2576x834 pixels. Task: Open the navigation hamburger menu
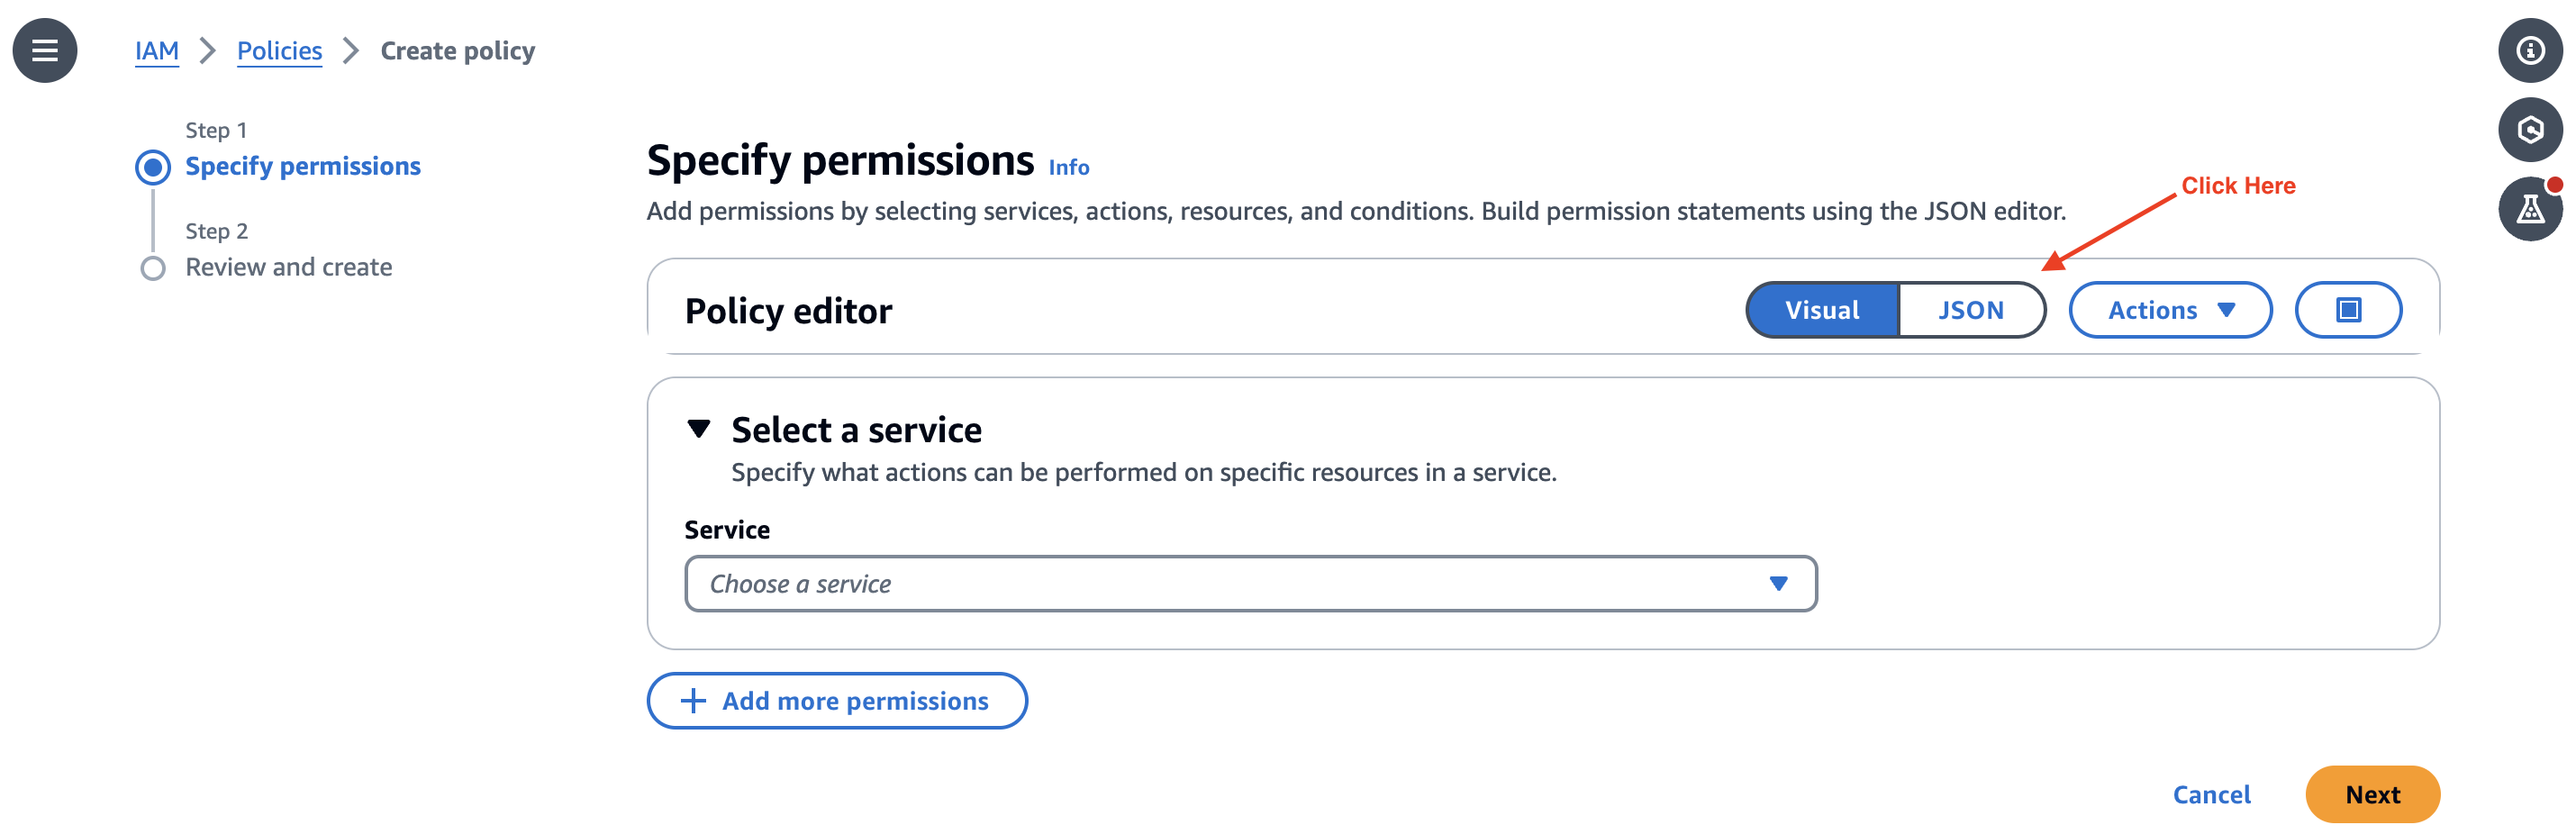click(x=44, y=50)
